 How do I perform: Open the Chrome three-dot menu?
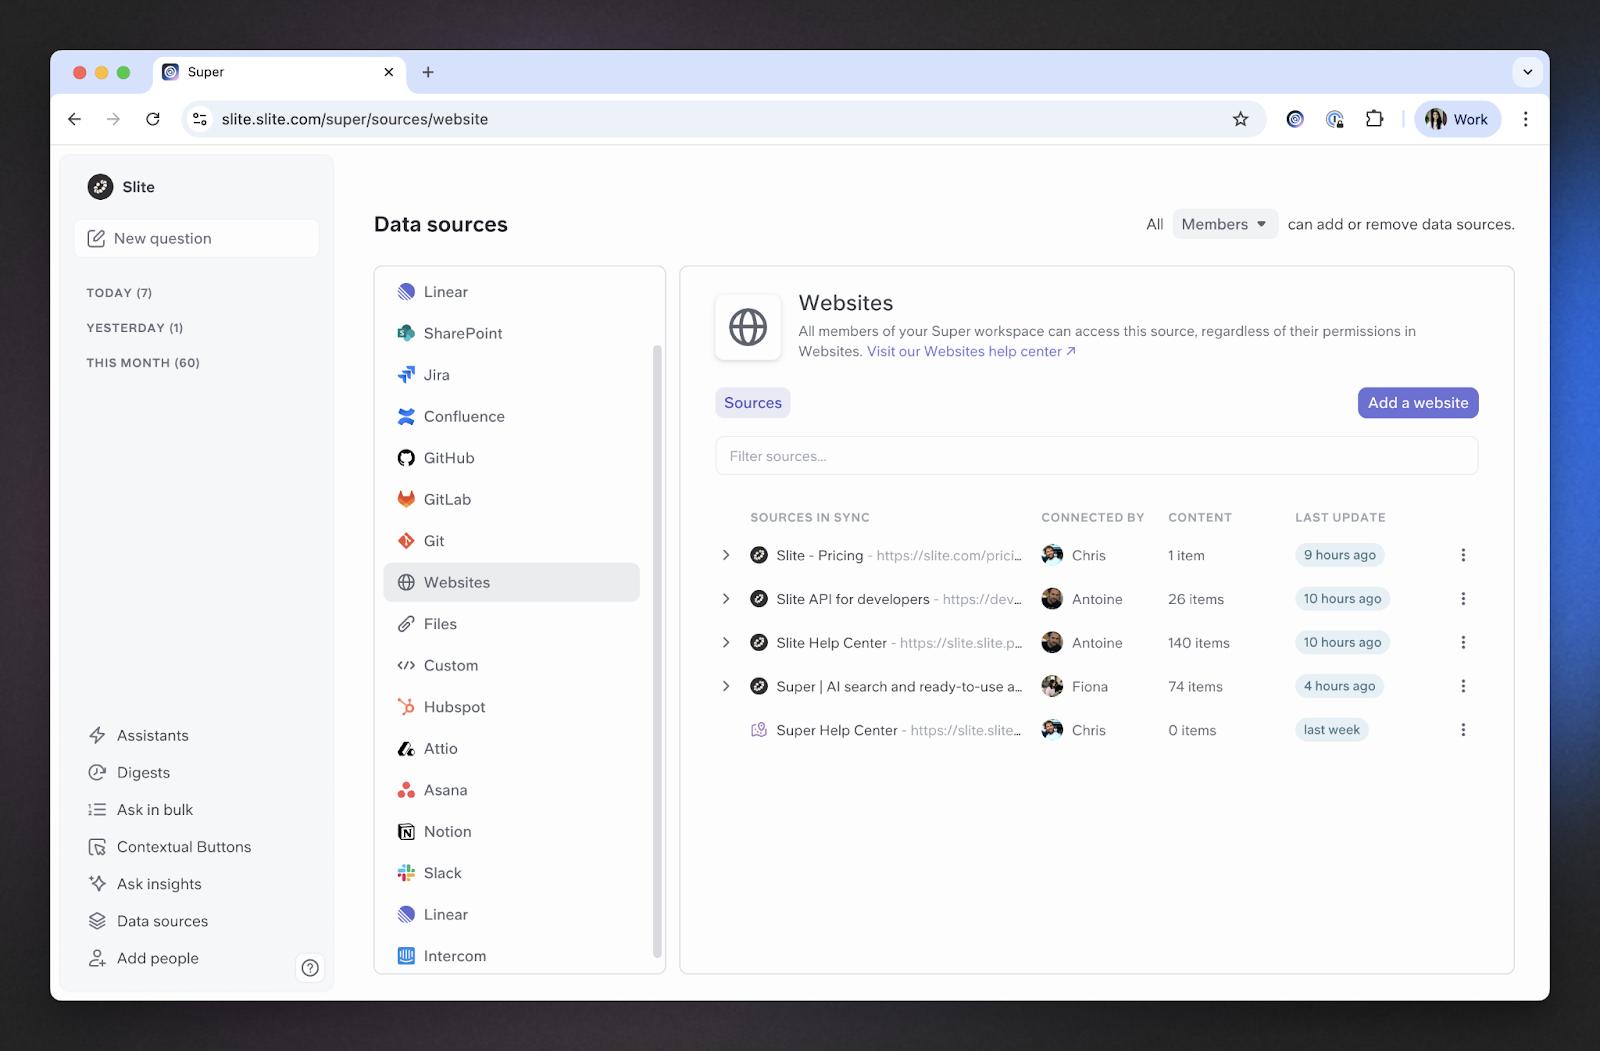(1525, 119)
